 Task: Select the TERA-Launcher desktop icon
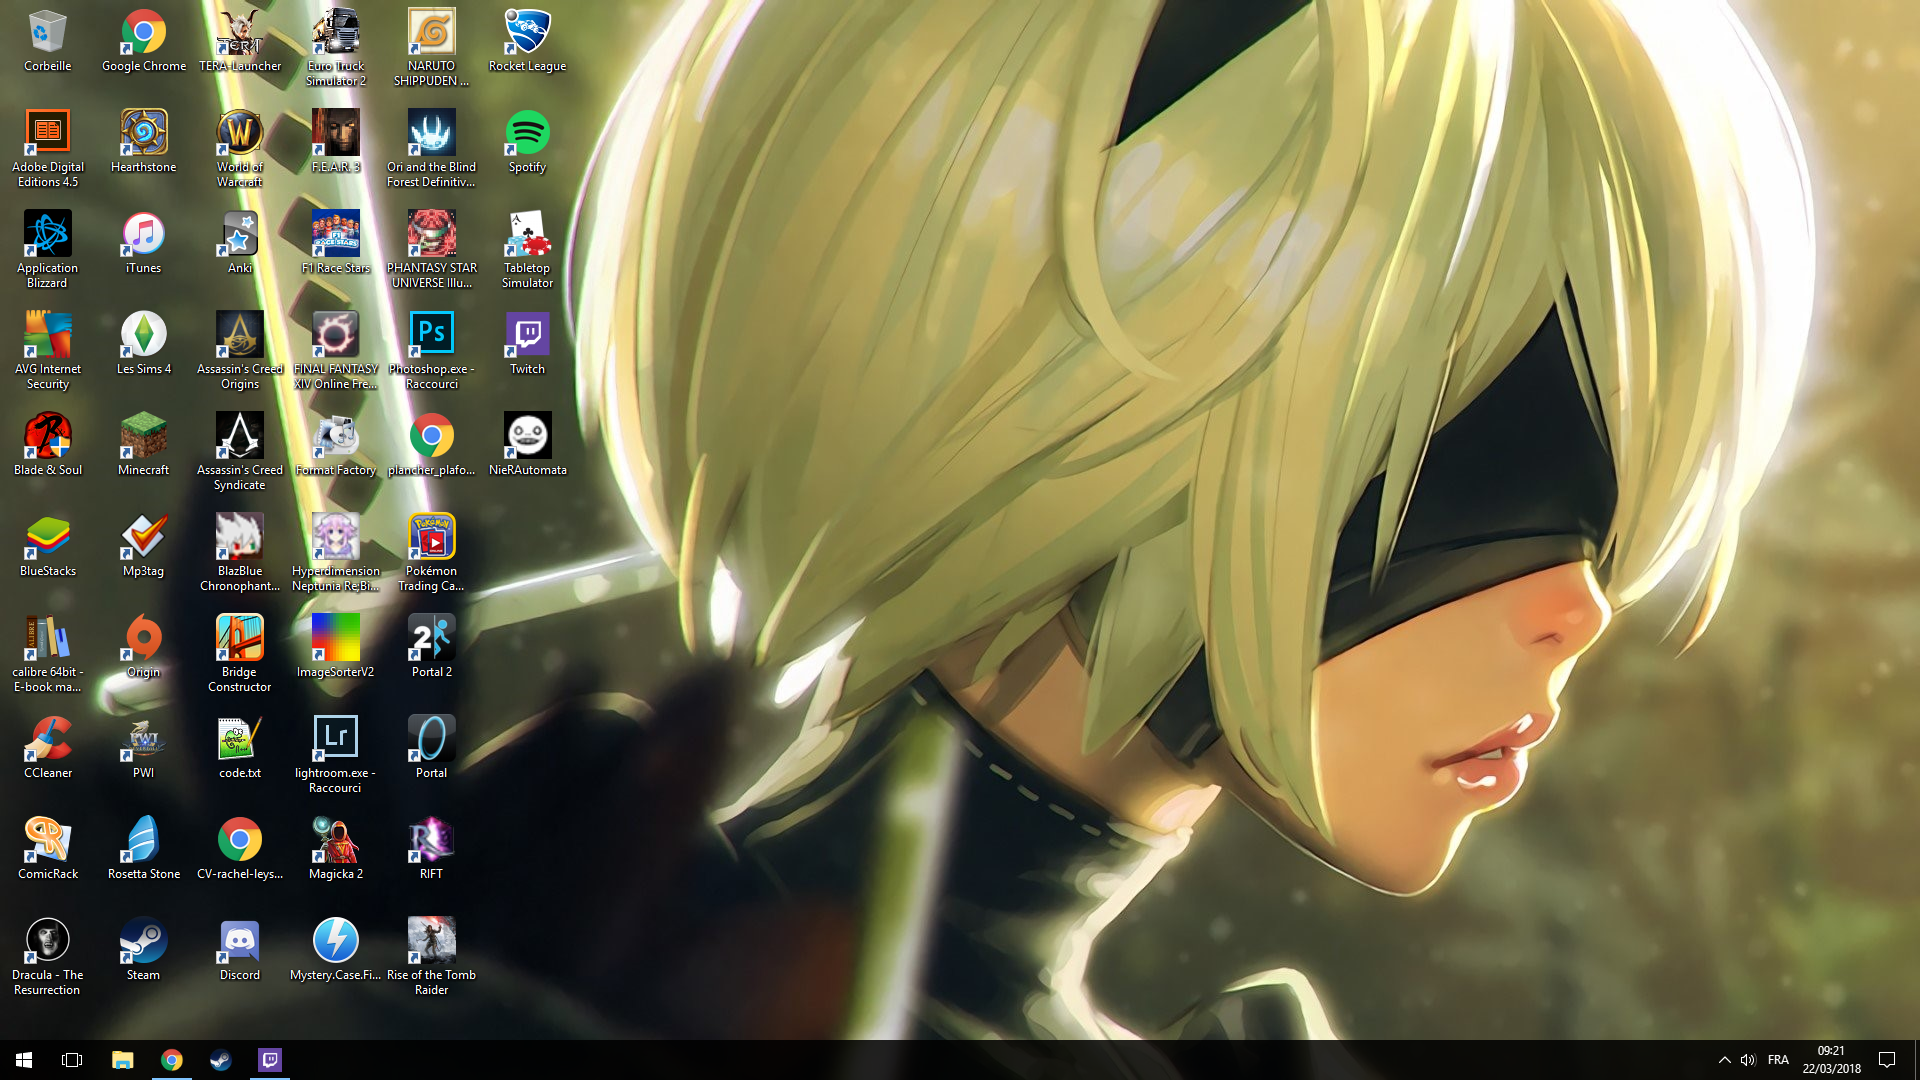click(x=240, y=42)
